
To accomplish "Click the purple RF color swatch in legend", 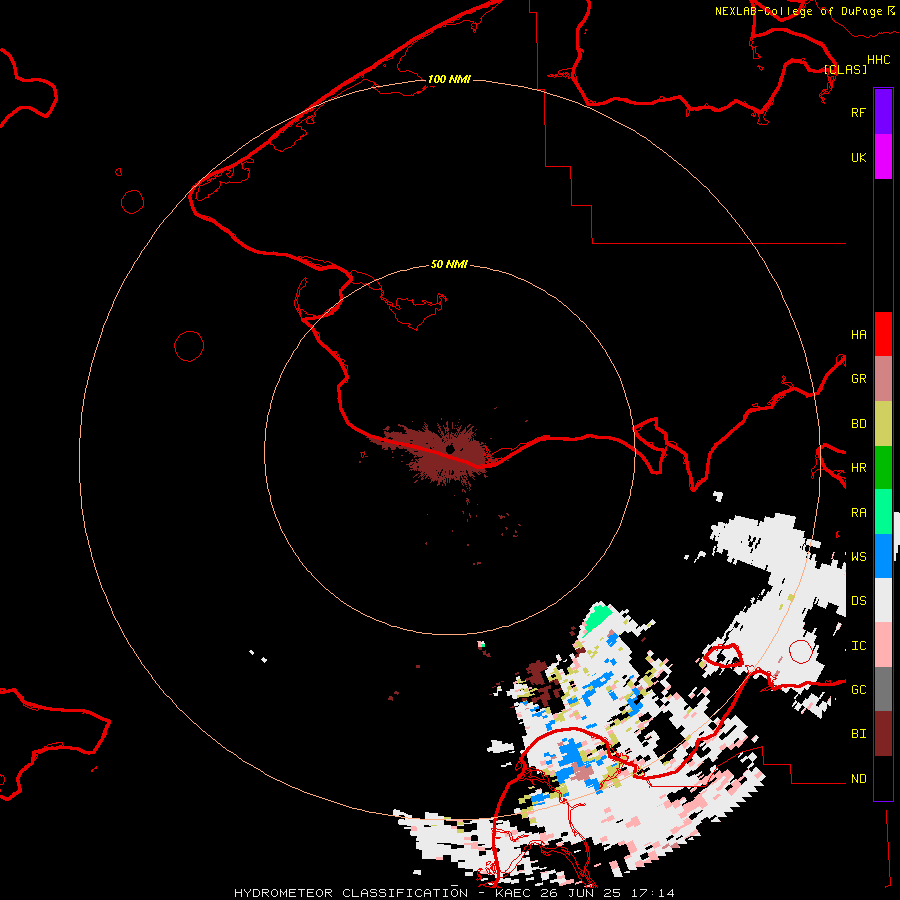I will click(883, 112).
